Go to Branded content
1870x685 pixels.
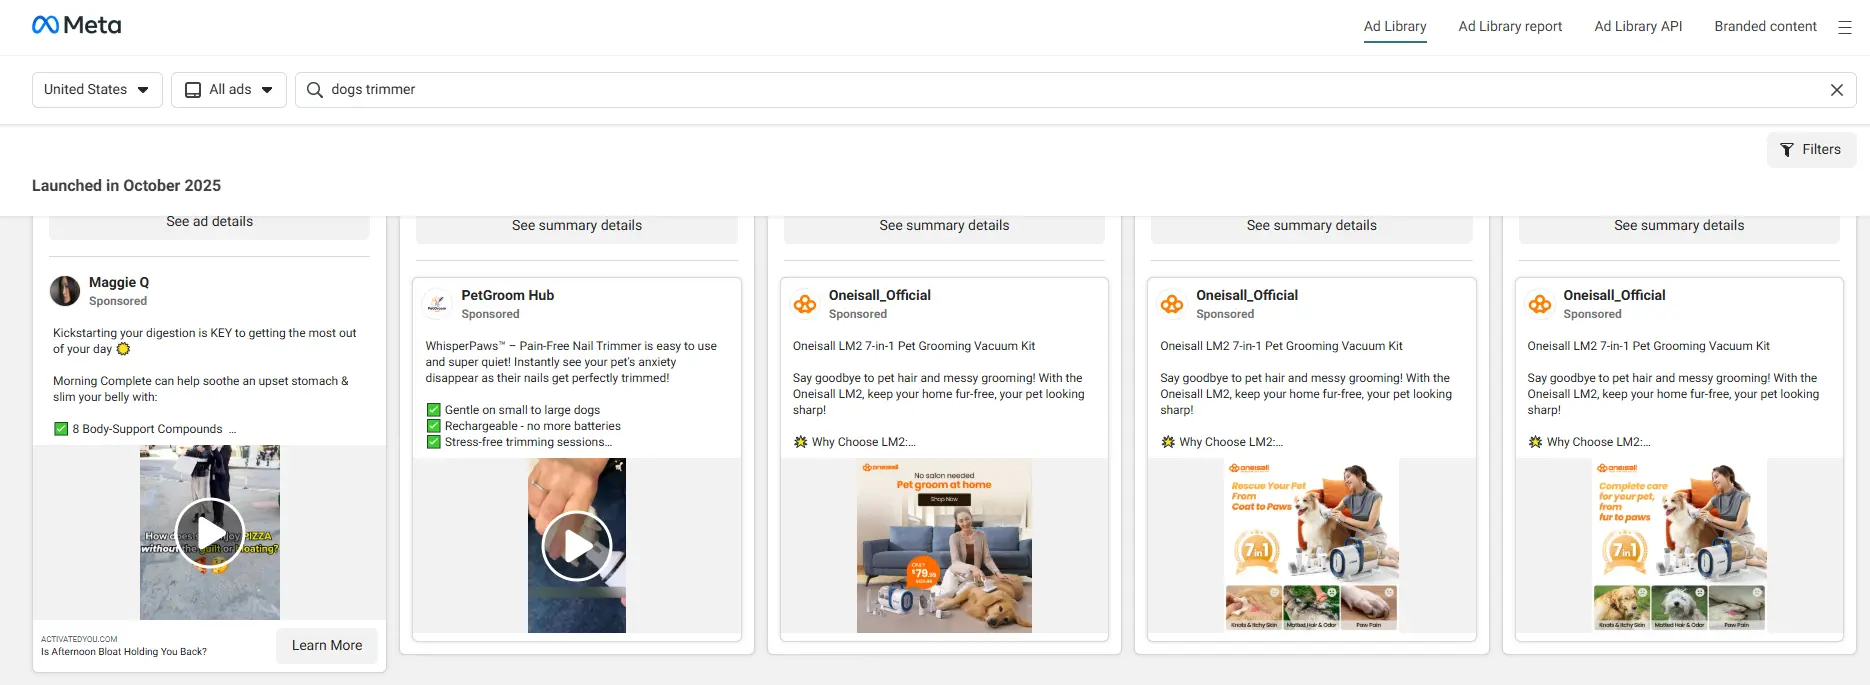(x=1765, y=27)
